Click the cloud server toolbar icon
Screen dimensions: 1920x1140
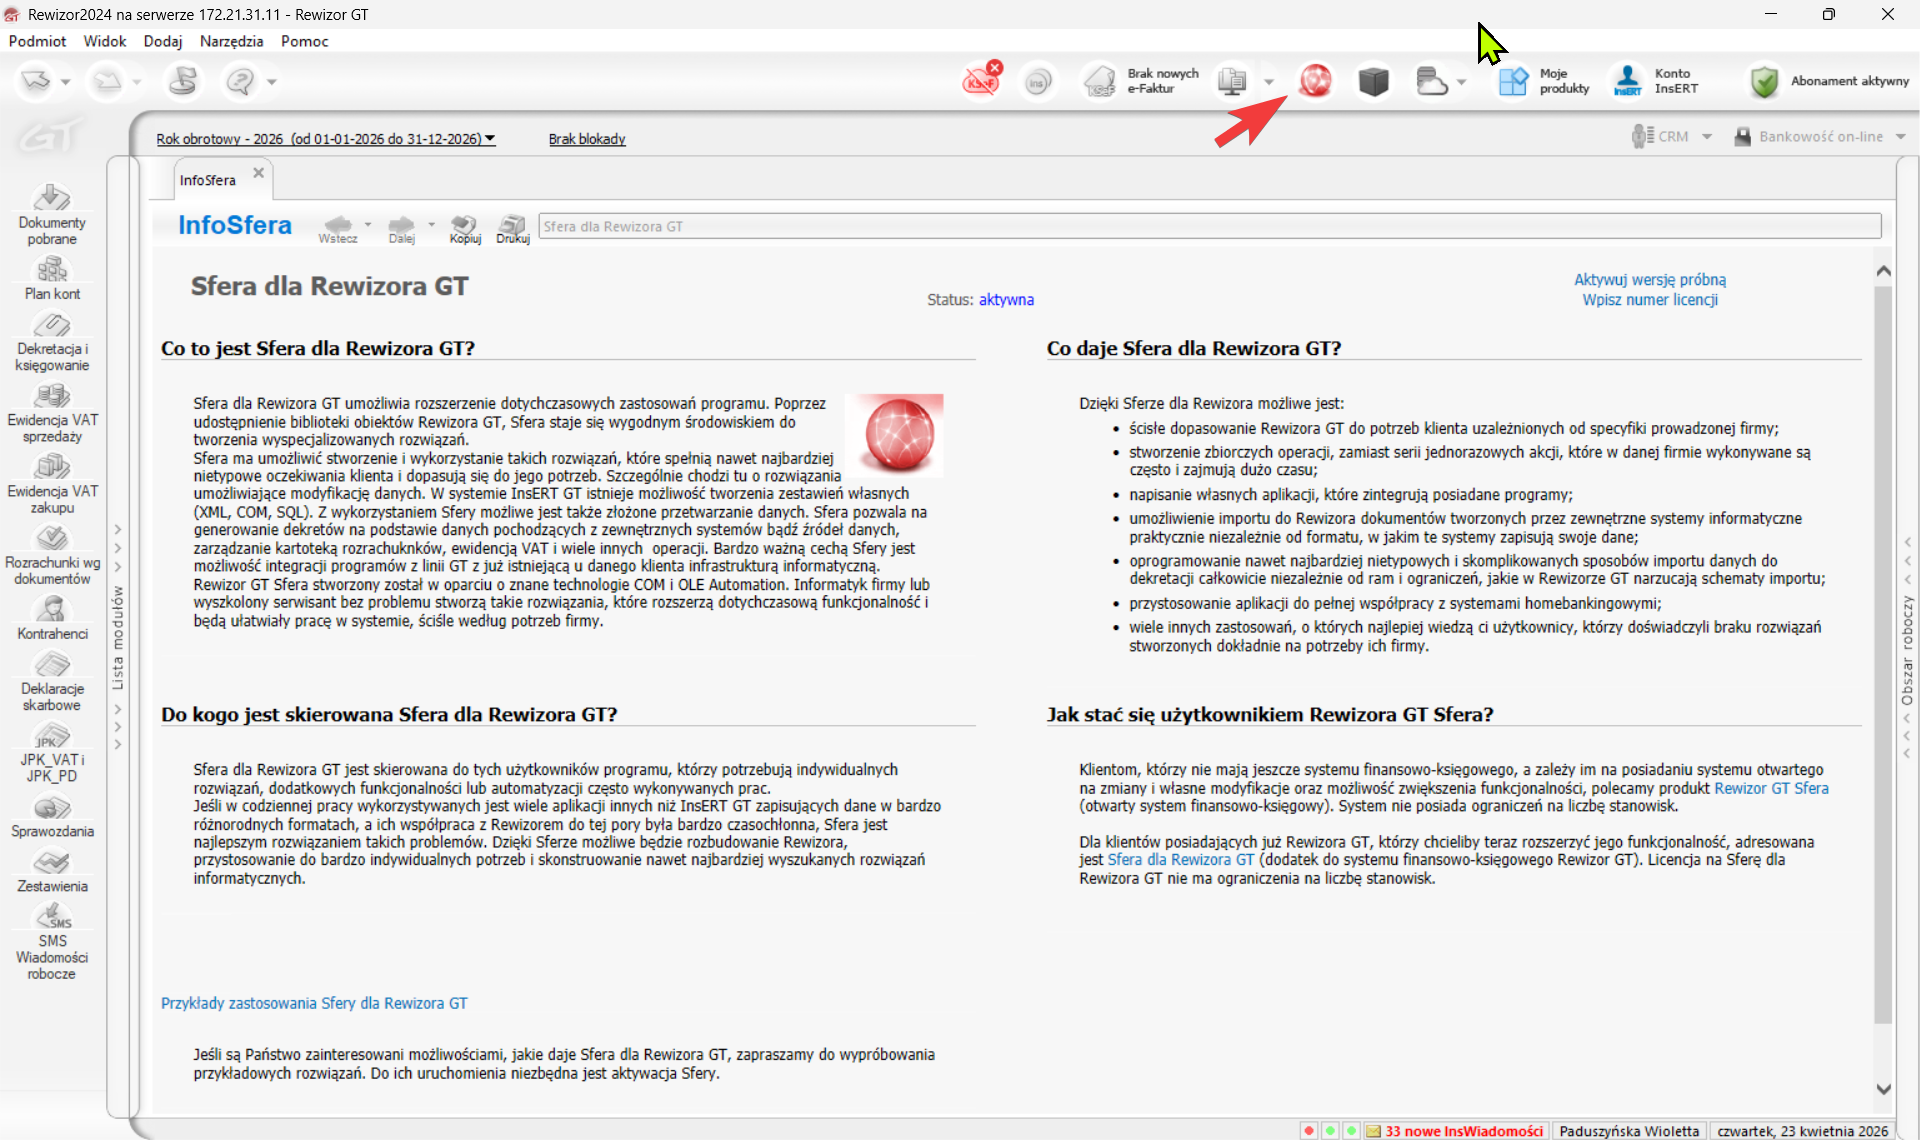coord(1431,81)
